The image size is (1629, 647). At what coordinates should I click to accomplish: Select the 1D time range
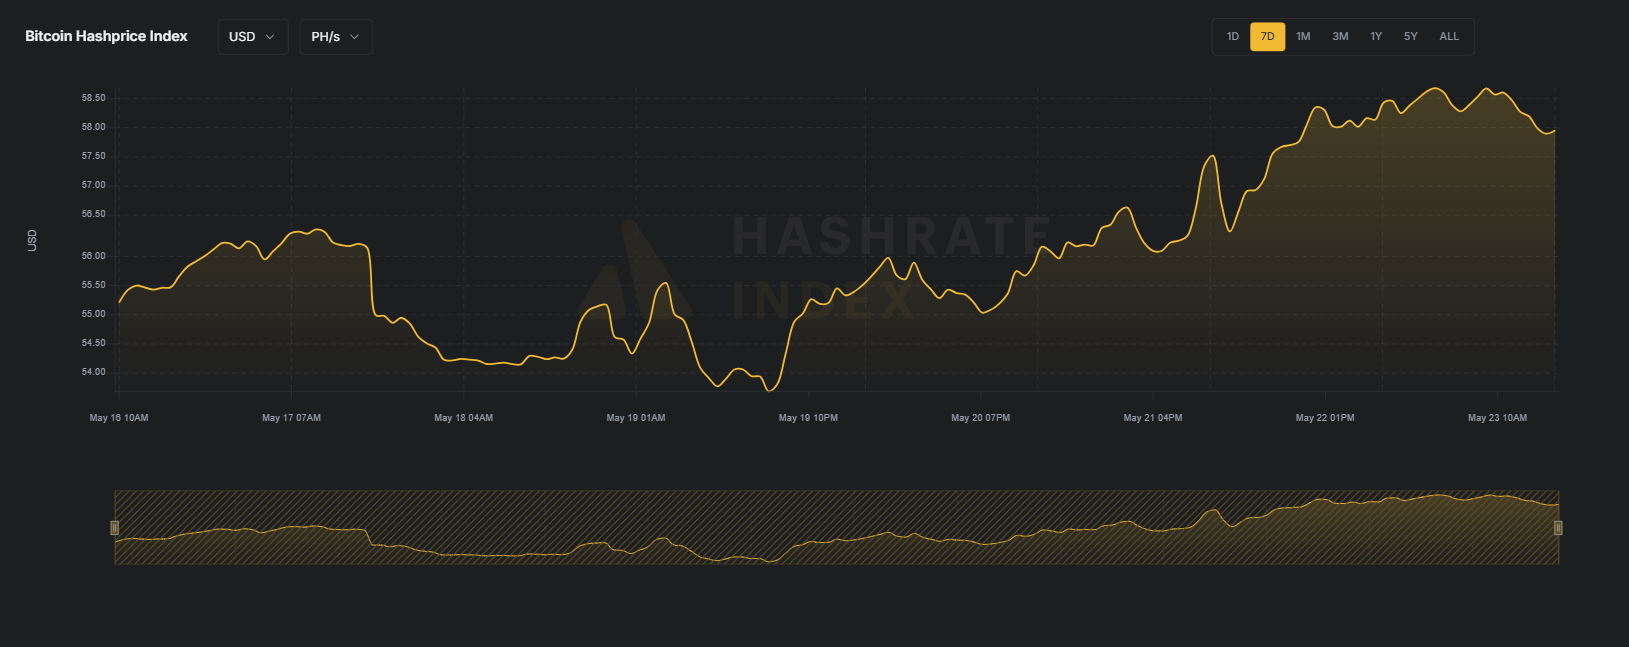tap(1233, 37)
